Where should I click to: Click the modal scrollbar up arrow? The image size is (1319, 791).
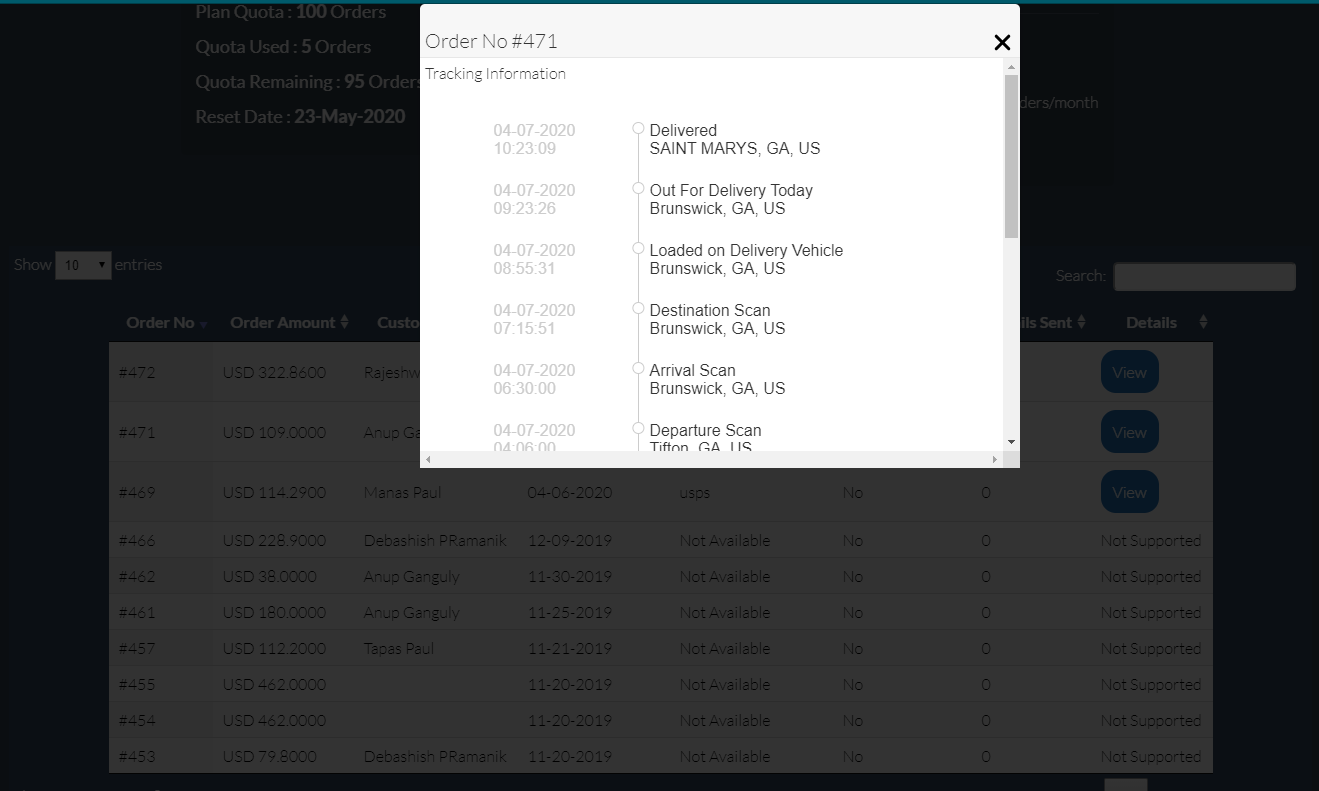(x=1011, y=66)
